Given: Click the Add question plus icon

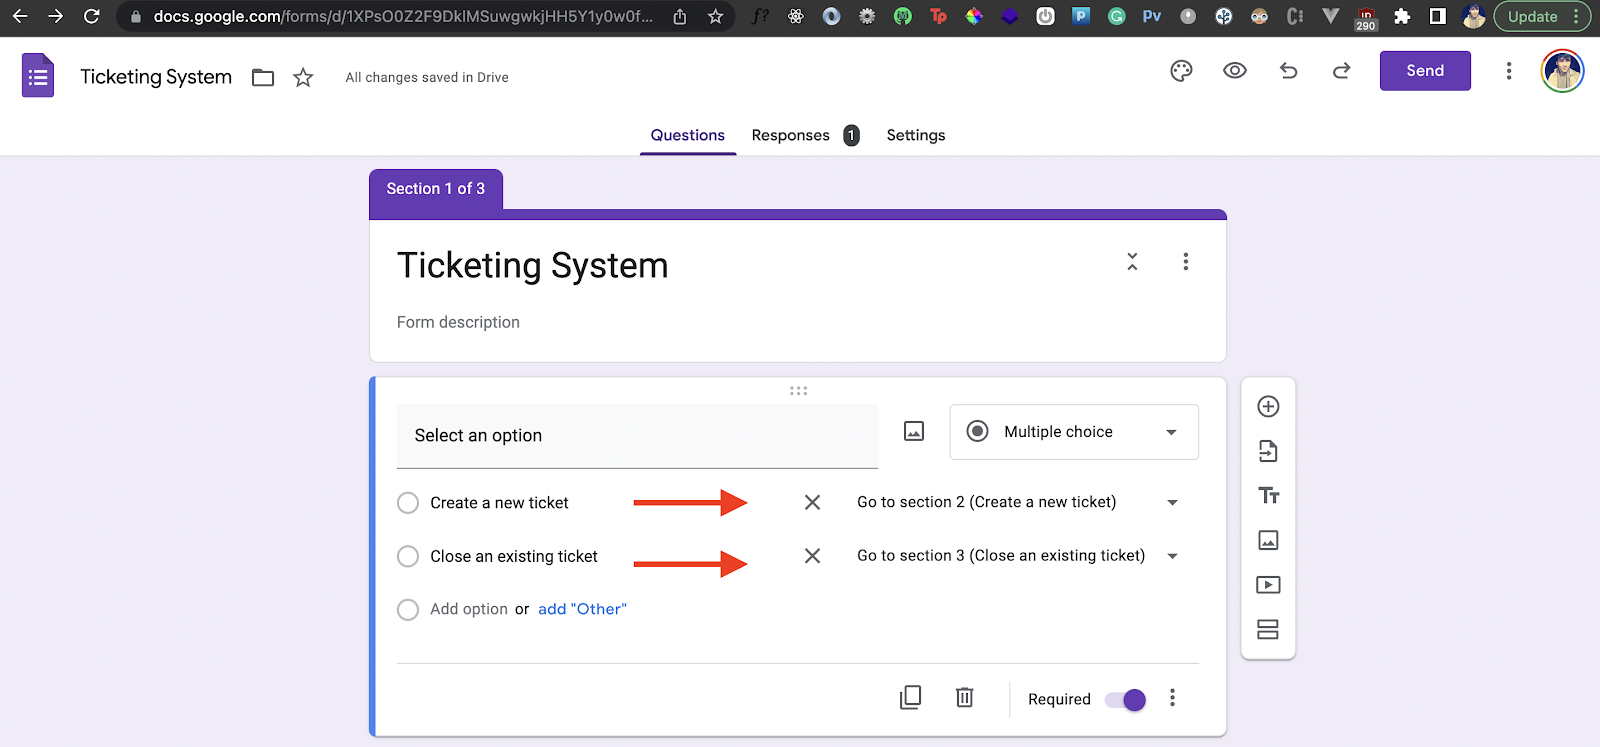Looking at the screenshot, I should (1268, 406).
